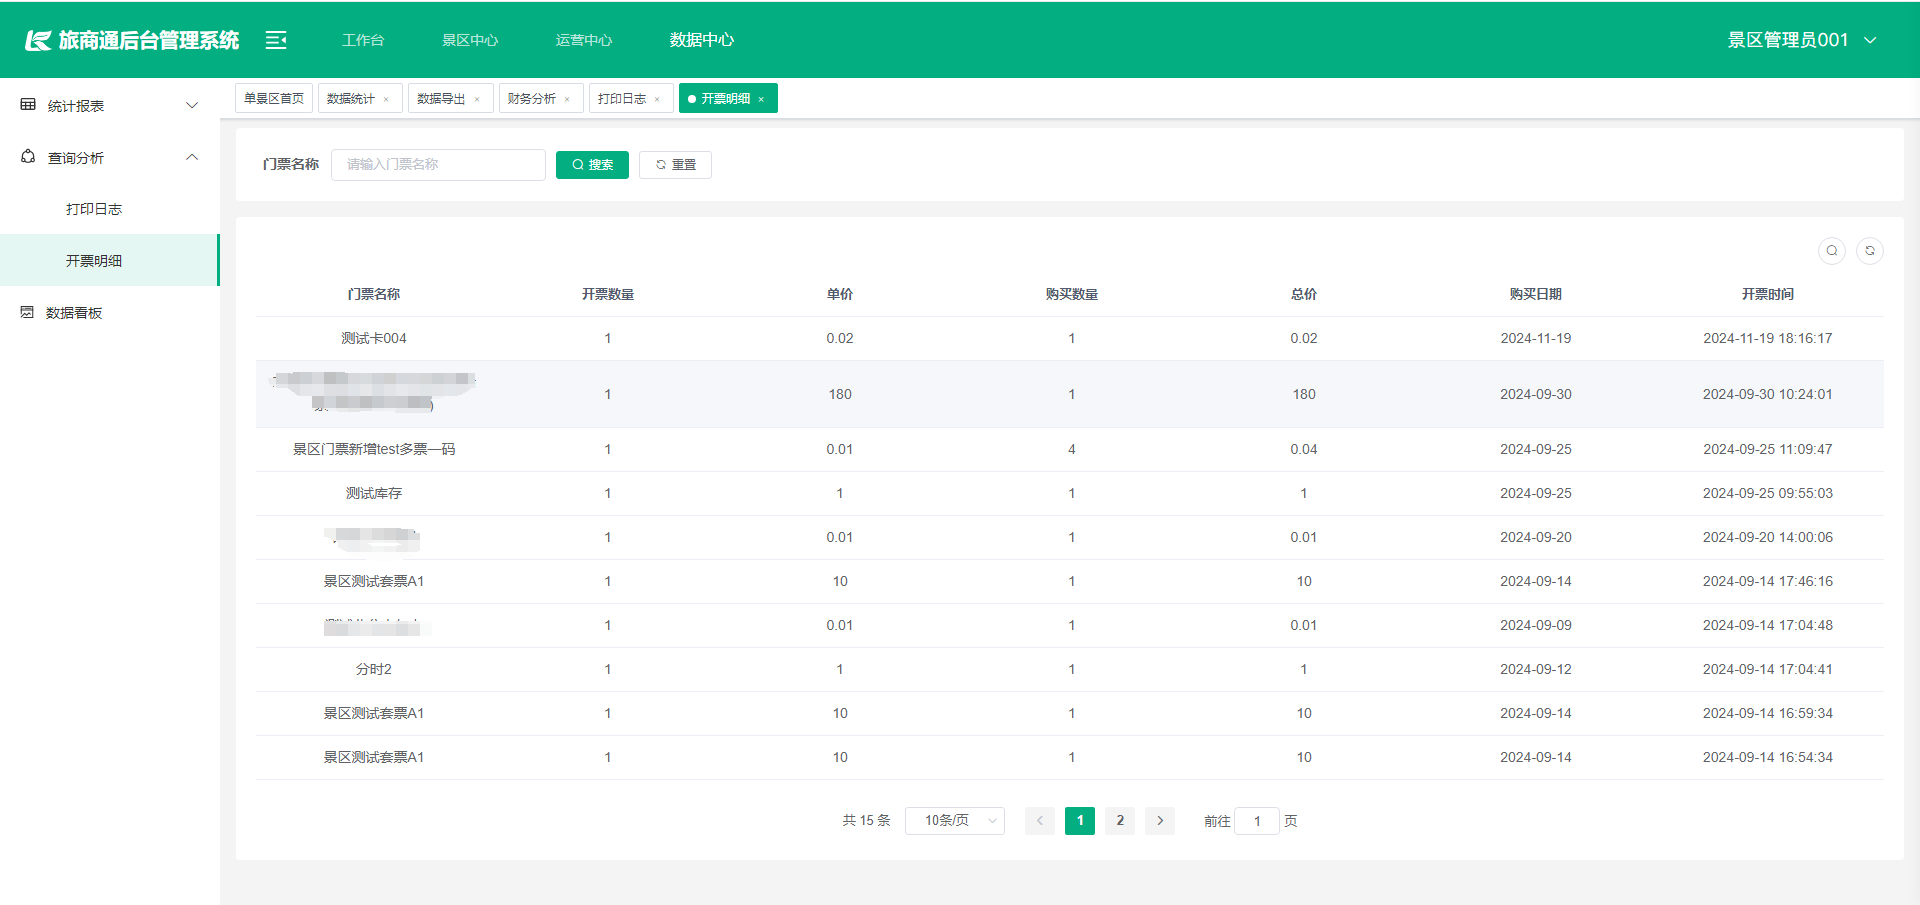Switch to the 打印日志 tab

coord(621,99)
